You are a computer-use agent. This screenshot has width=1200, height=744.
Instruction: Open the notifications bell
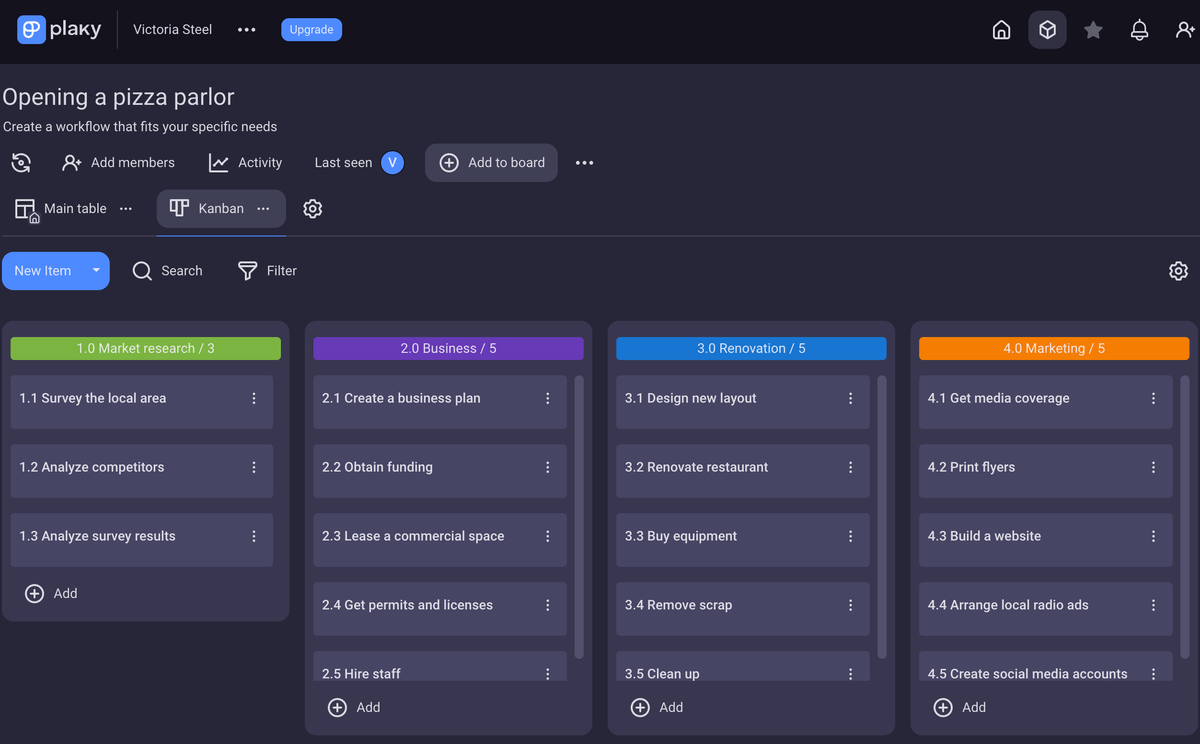(1139, 30)
